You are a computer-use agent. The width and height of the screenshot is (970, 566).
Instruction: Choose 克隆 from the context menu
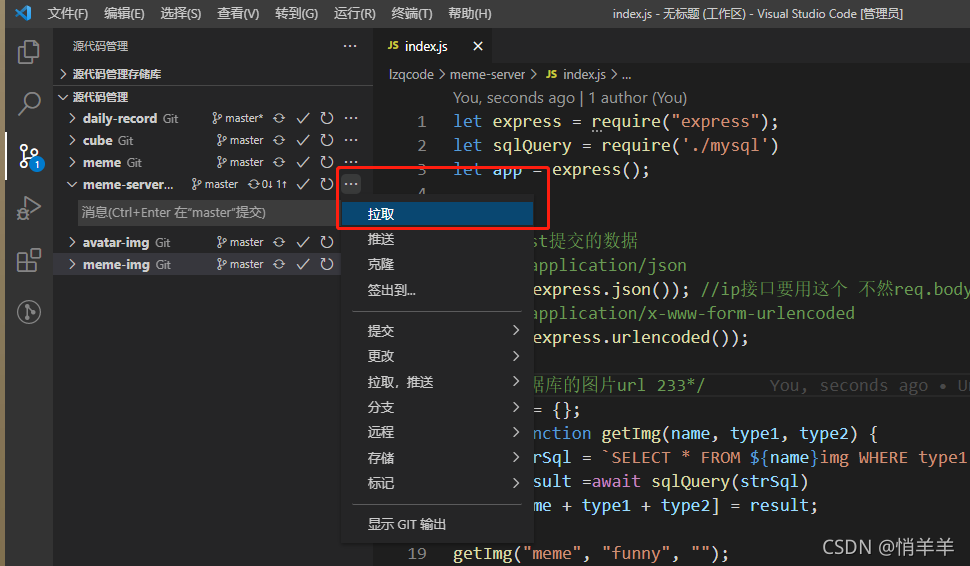437,265
